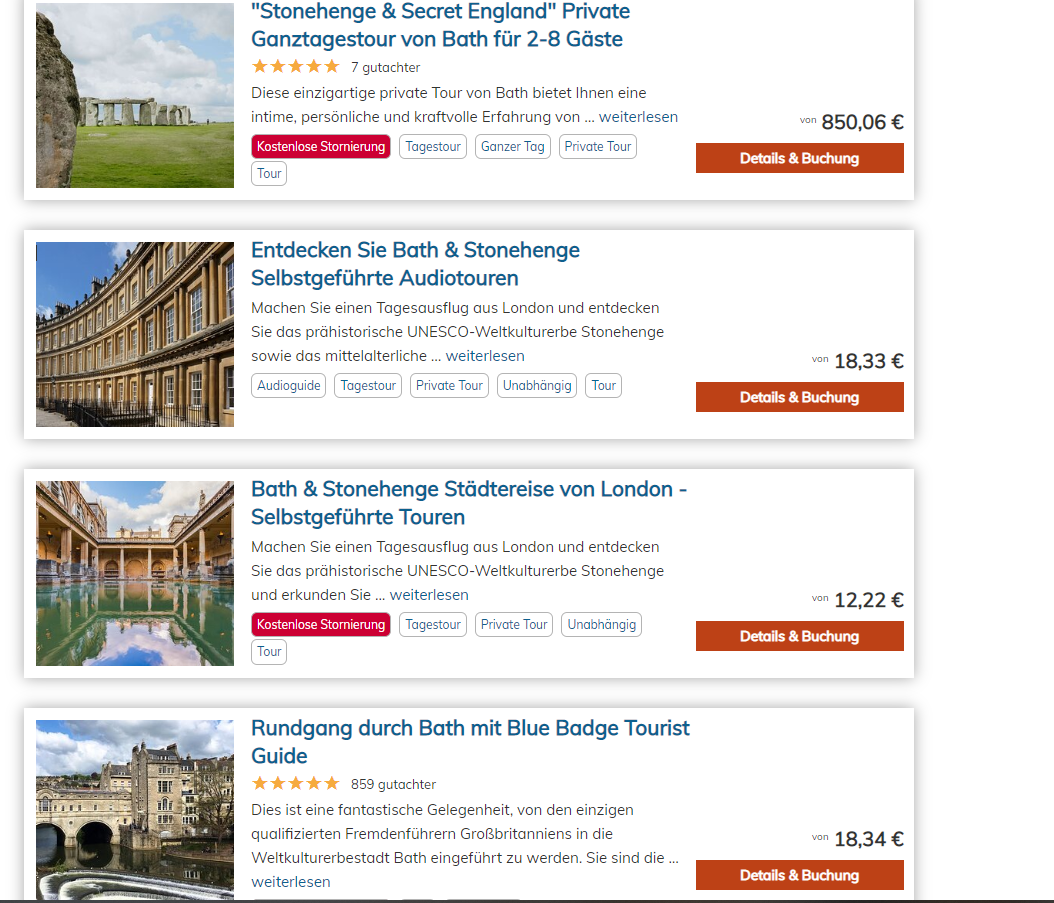Select Unabhängig tag in Audiotouren listing
The image size is (1054, 903).
coord(536,385)
